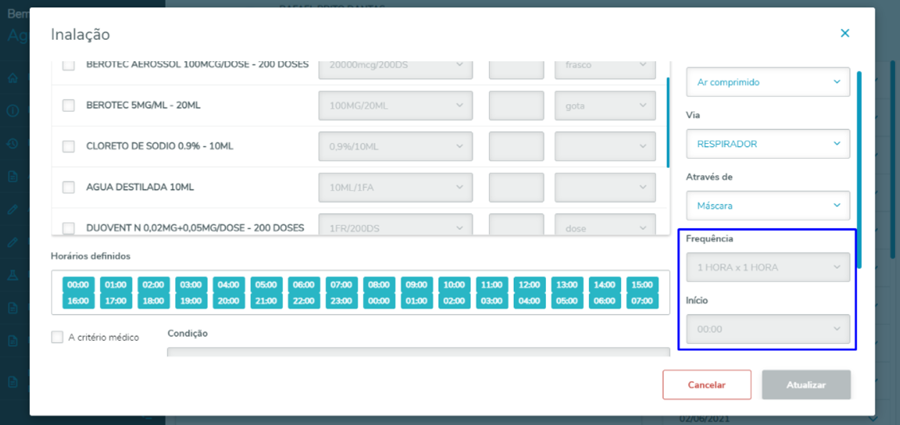Click the Horários definidos label
The height and width of the screenshot is (425, 900).
pyautogui.click(x=91, y=256)
